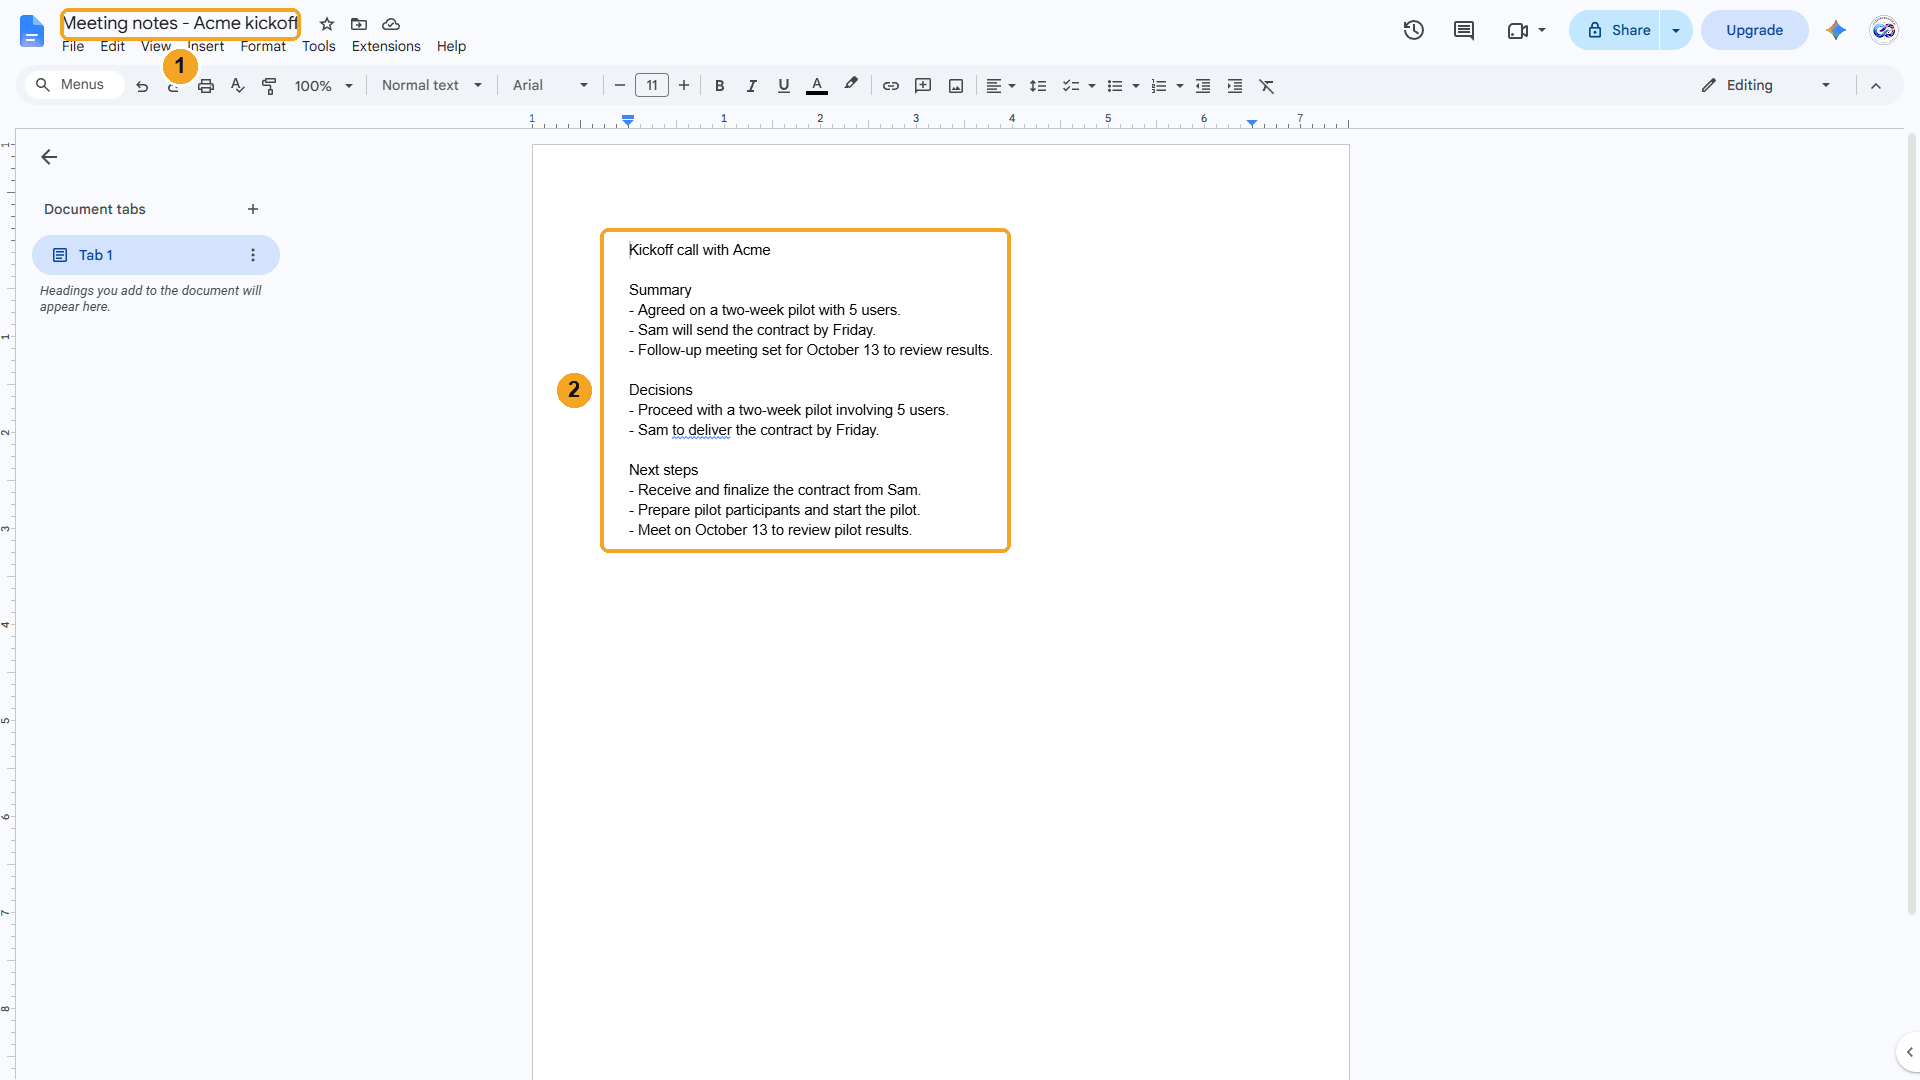Screen dimensions: 1920x1080
Task: Add a comment via toolbar icon
Action: [923, 86]
